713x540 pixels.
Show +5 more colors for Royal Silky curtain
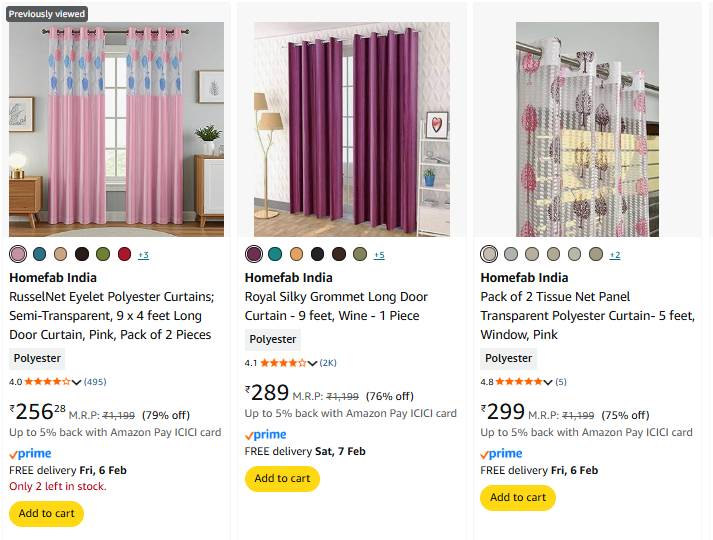(379, 255)
